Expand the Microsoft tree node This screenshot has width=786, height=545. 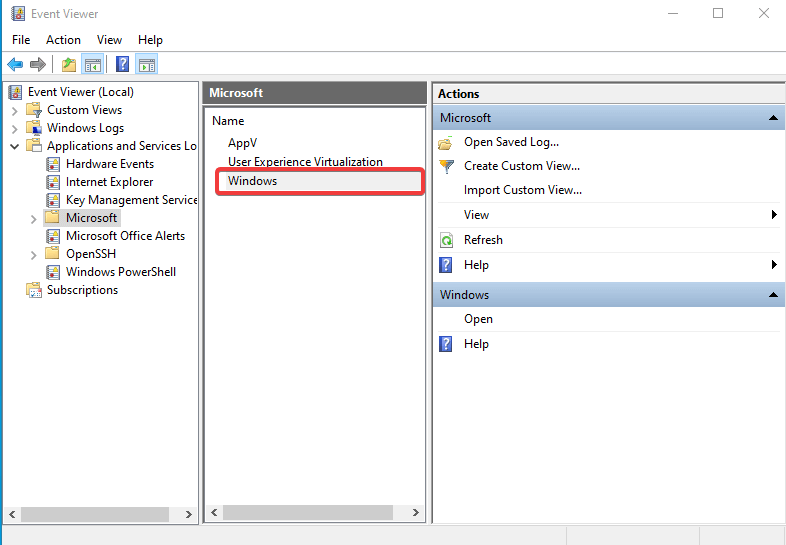pos(33,219)
